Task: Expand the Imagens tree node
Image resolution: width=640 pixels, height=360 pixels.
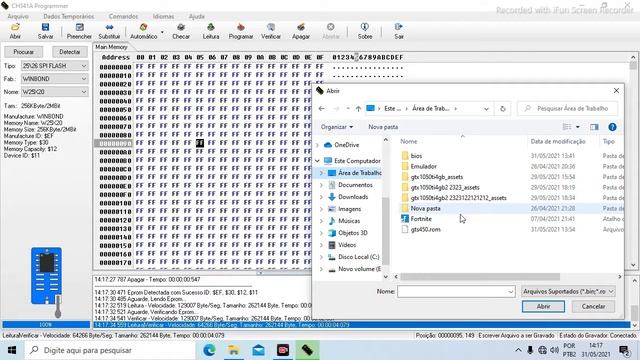Action: point(321,209)
